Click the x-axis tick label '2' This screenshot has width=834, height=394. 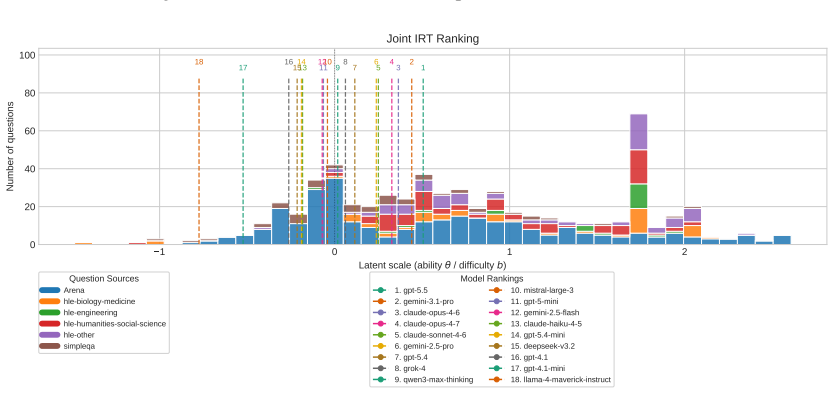(x=685, y=252)
